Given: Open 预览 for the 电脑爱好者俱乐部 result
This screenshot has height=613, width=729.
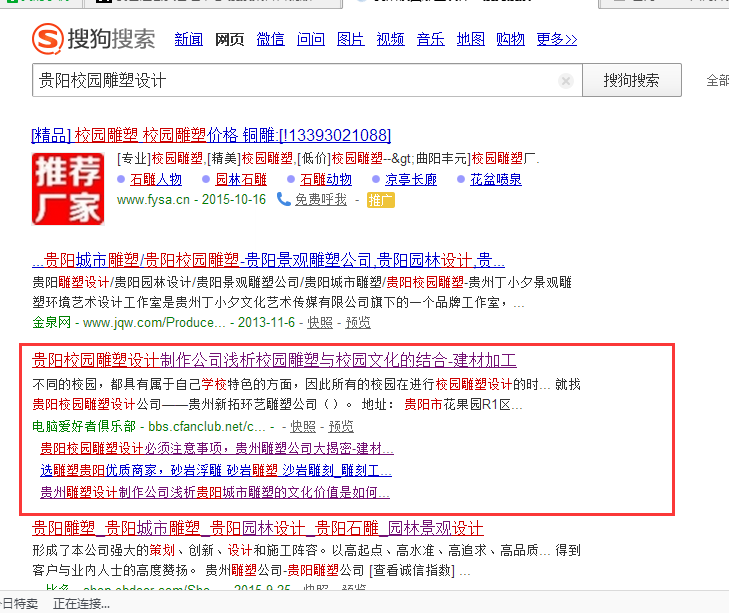Looking at the screenshot, I should (341, 426).
